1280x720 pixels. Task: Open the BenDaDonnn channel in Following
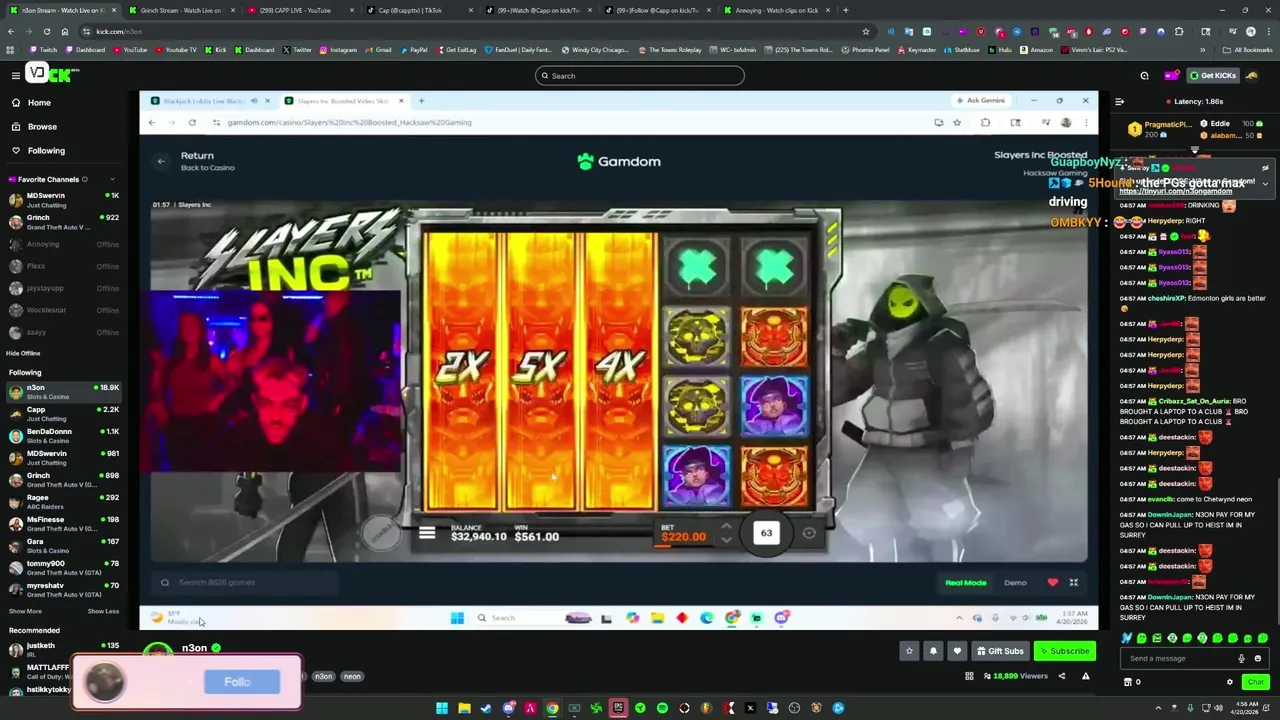pyautogui.click(x=62, y=436)
